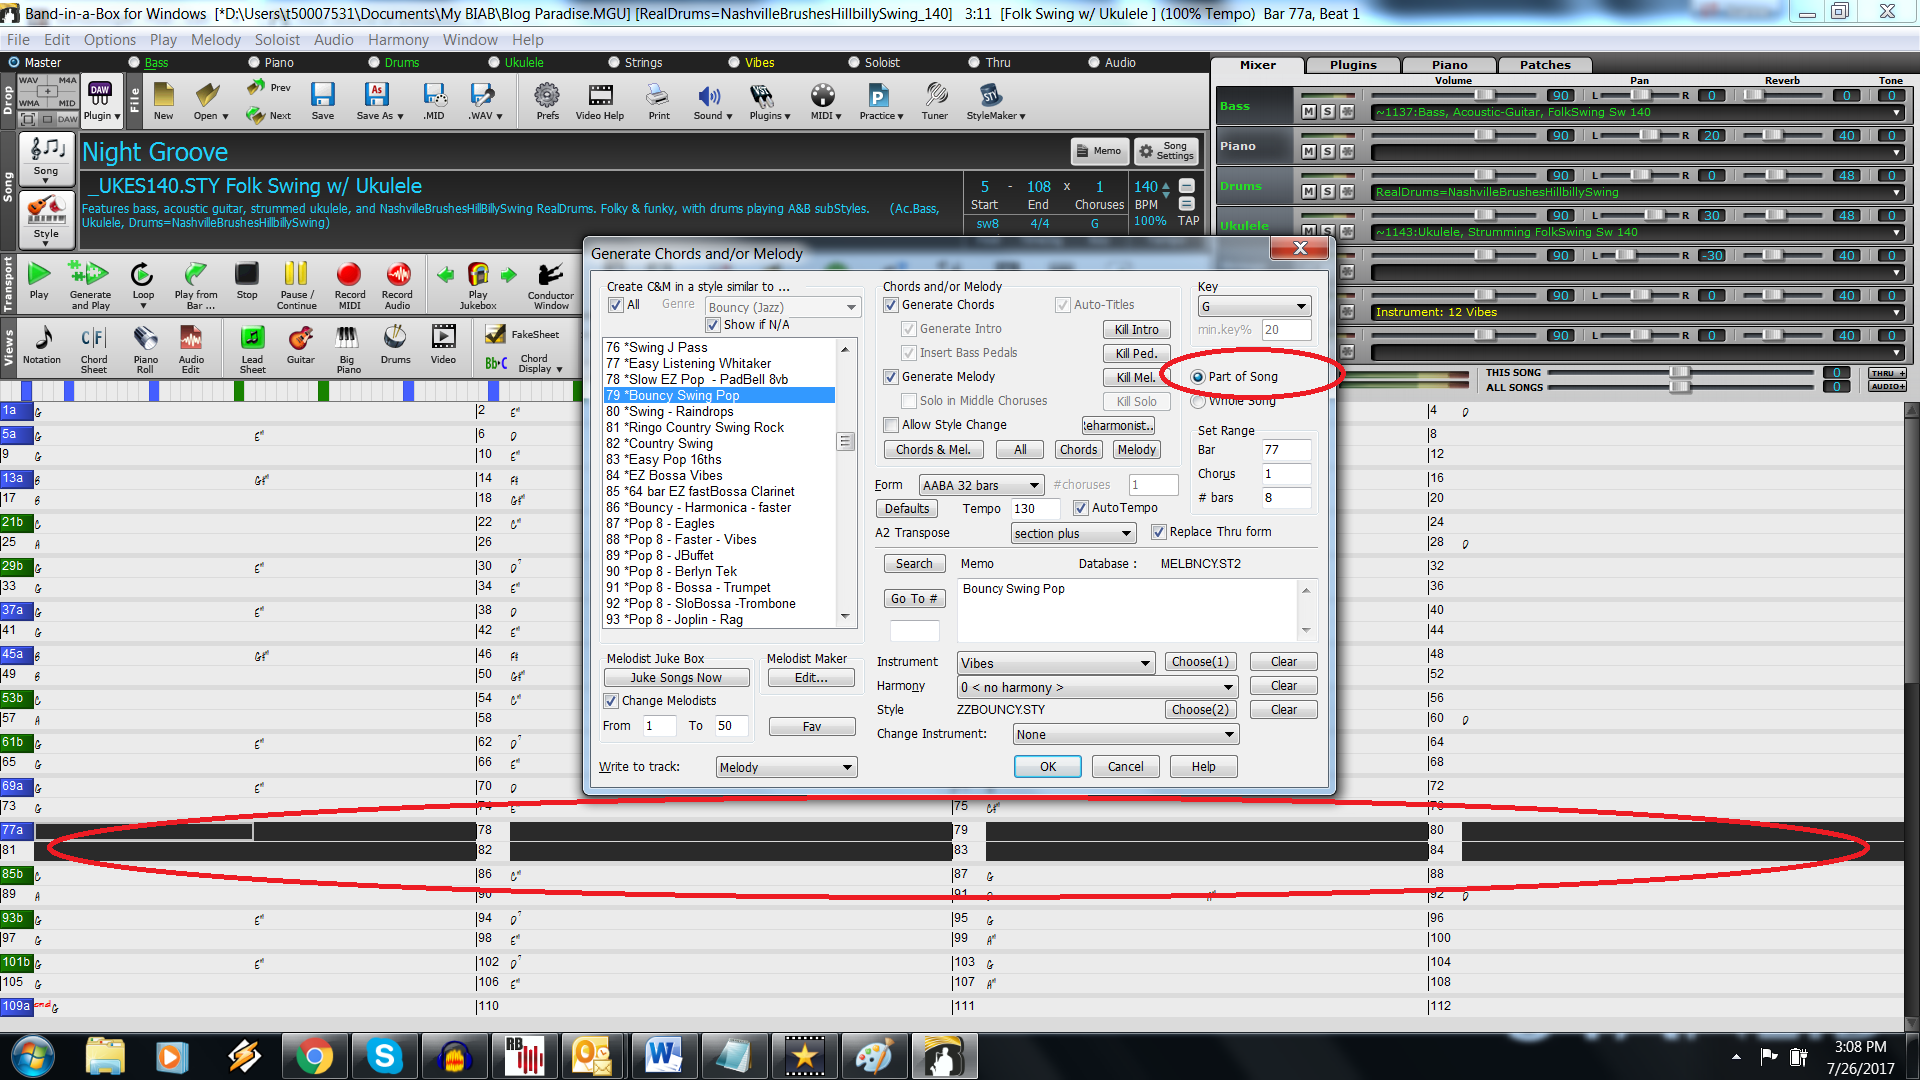Open the Piano Roll view icon
Viewport: 1920px width, 1080px height.
(x=146, y=348)
